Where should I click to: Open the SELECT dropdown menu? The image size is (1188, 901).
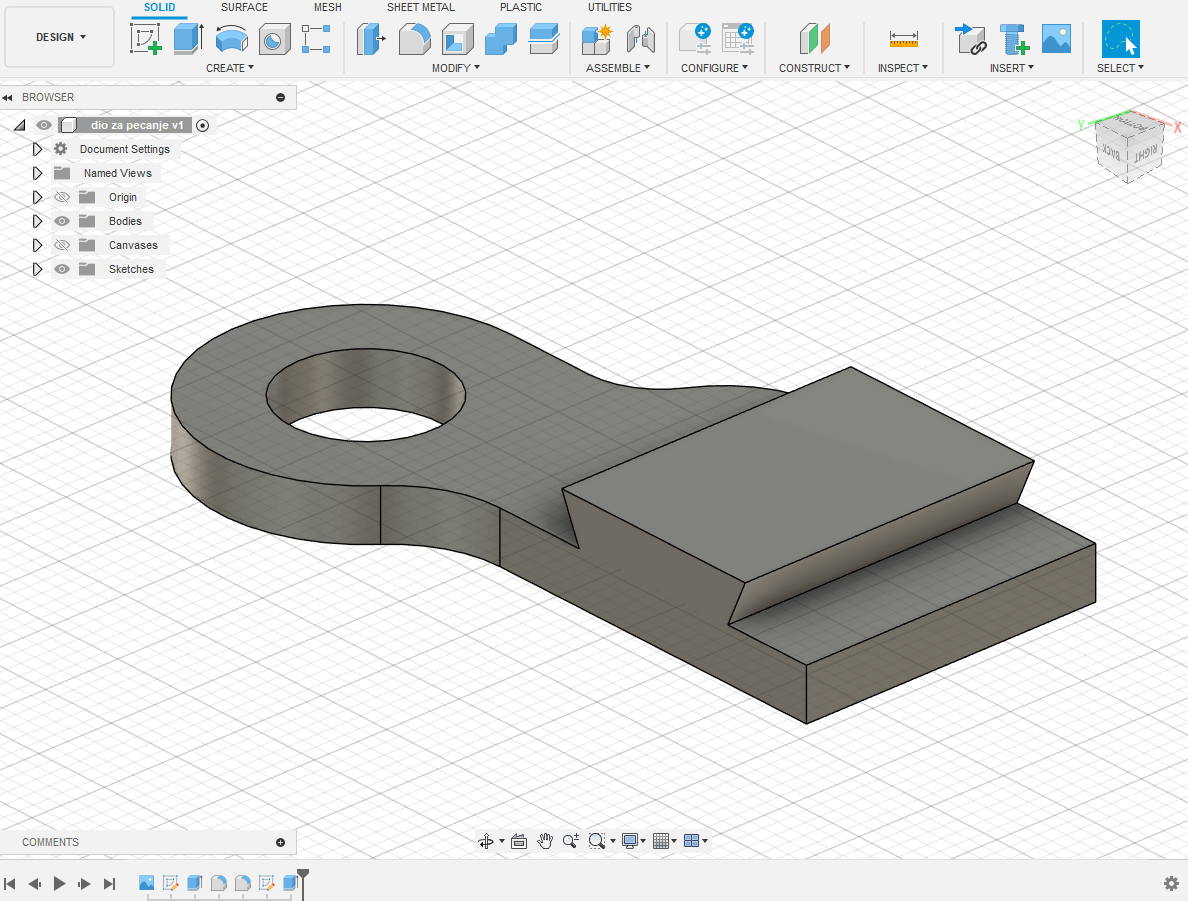(x=1120, y=68)
